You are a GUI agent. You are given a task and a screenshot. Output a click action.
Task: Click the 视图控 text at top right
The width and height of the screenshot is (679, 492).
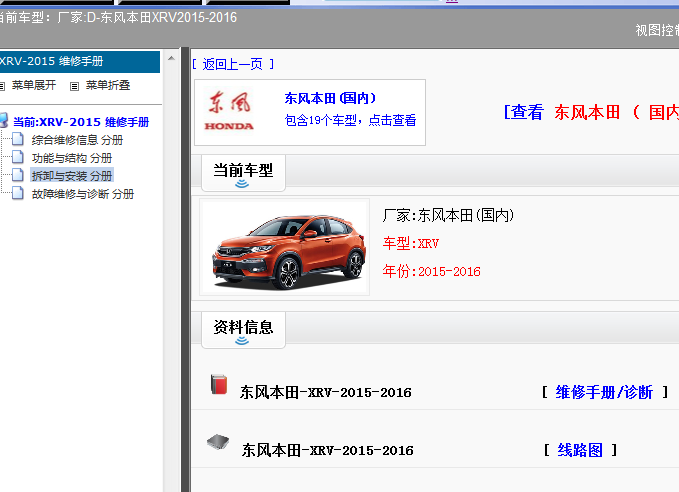[657, 30]
